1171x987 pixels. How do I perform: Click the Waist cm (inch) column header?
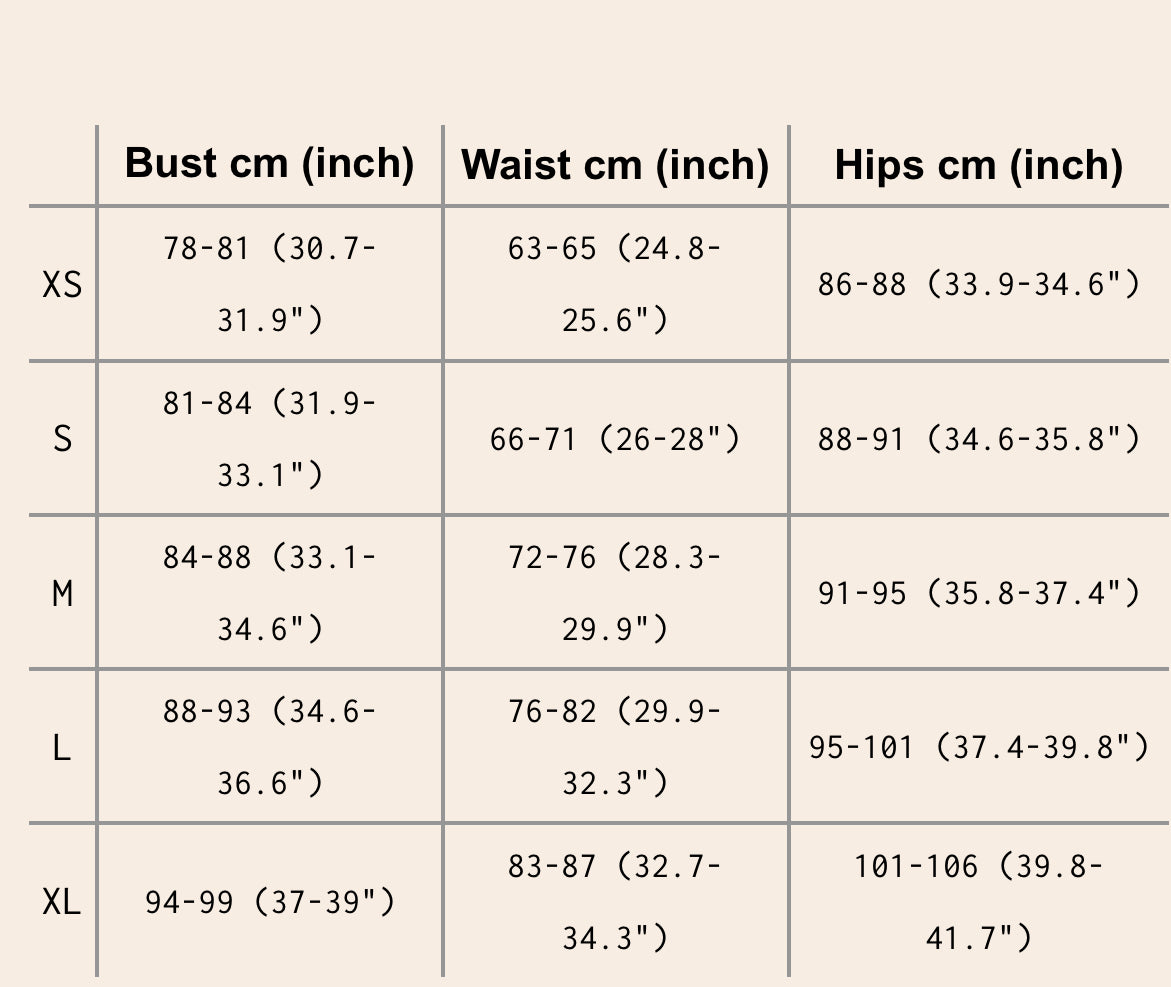615,165
